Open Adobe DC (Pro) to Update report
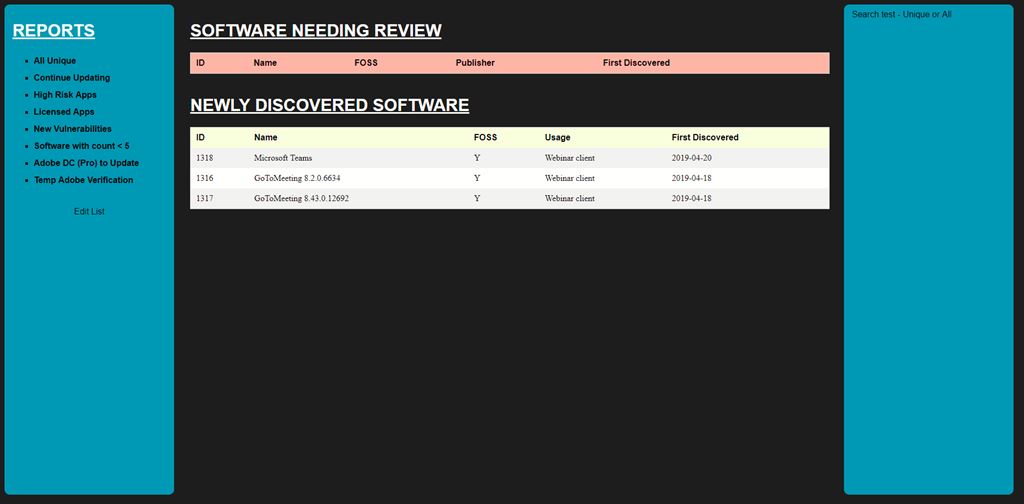The image size is (1024, 504). pyautogui.click(x=86, y=163)
